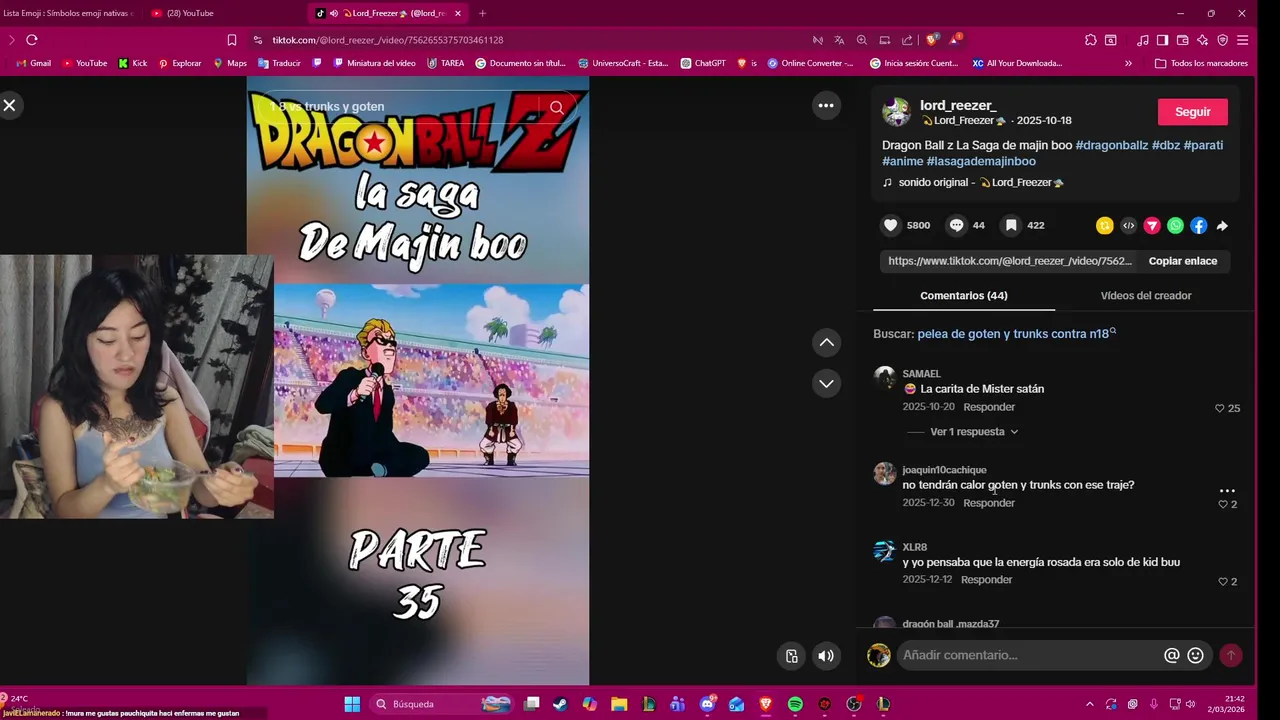Go to previous video with up arrow
This screenshot has width=1280, height=720.
click(826, 343)
